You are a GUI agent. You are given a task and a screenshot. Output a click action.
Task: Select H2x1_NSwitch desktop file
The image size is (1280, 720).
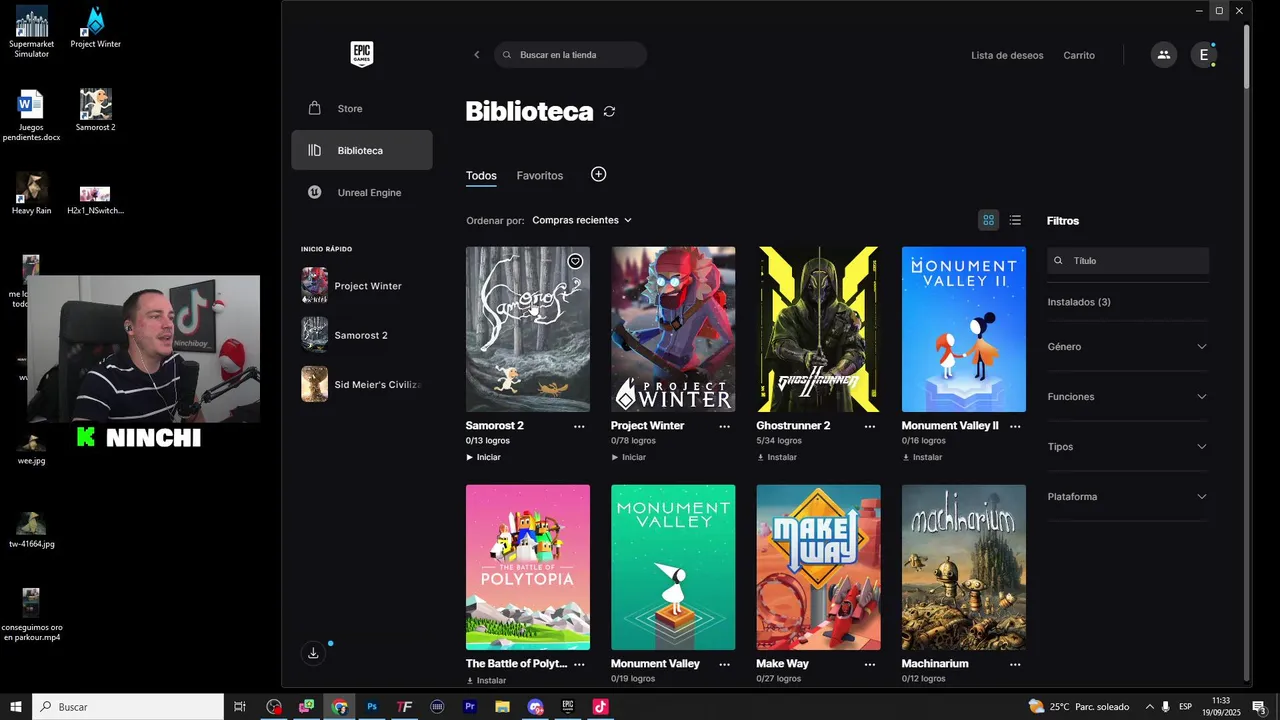coord(95,199)
